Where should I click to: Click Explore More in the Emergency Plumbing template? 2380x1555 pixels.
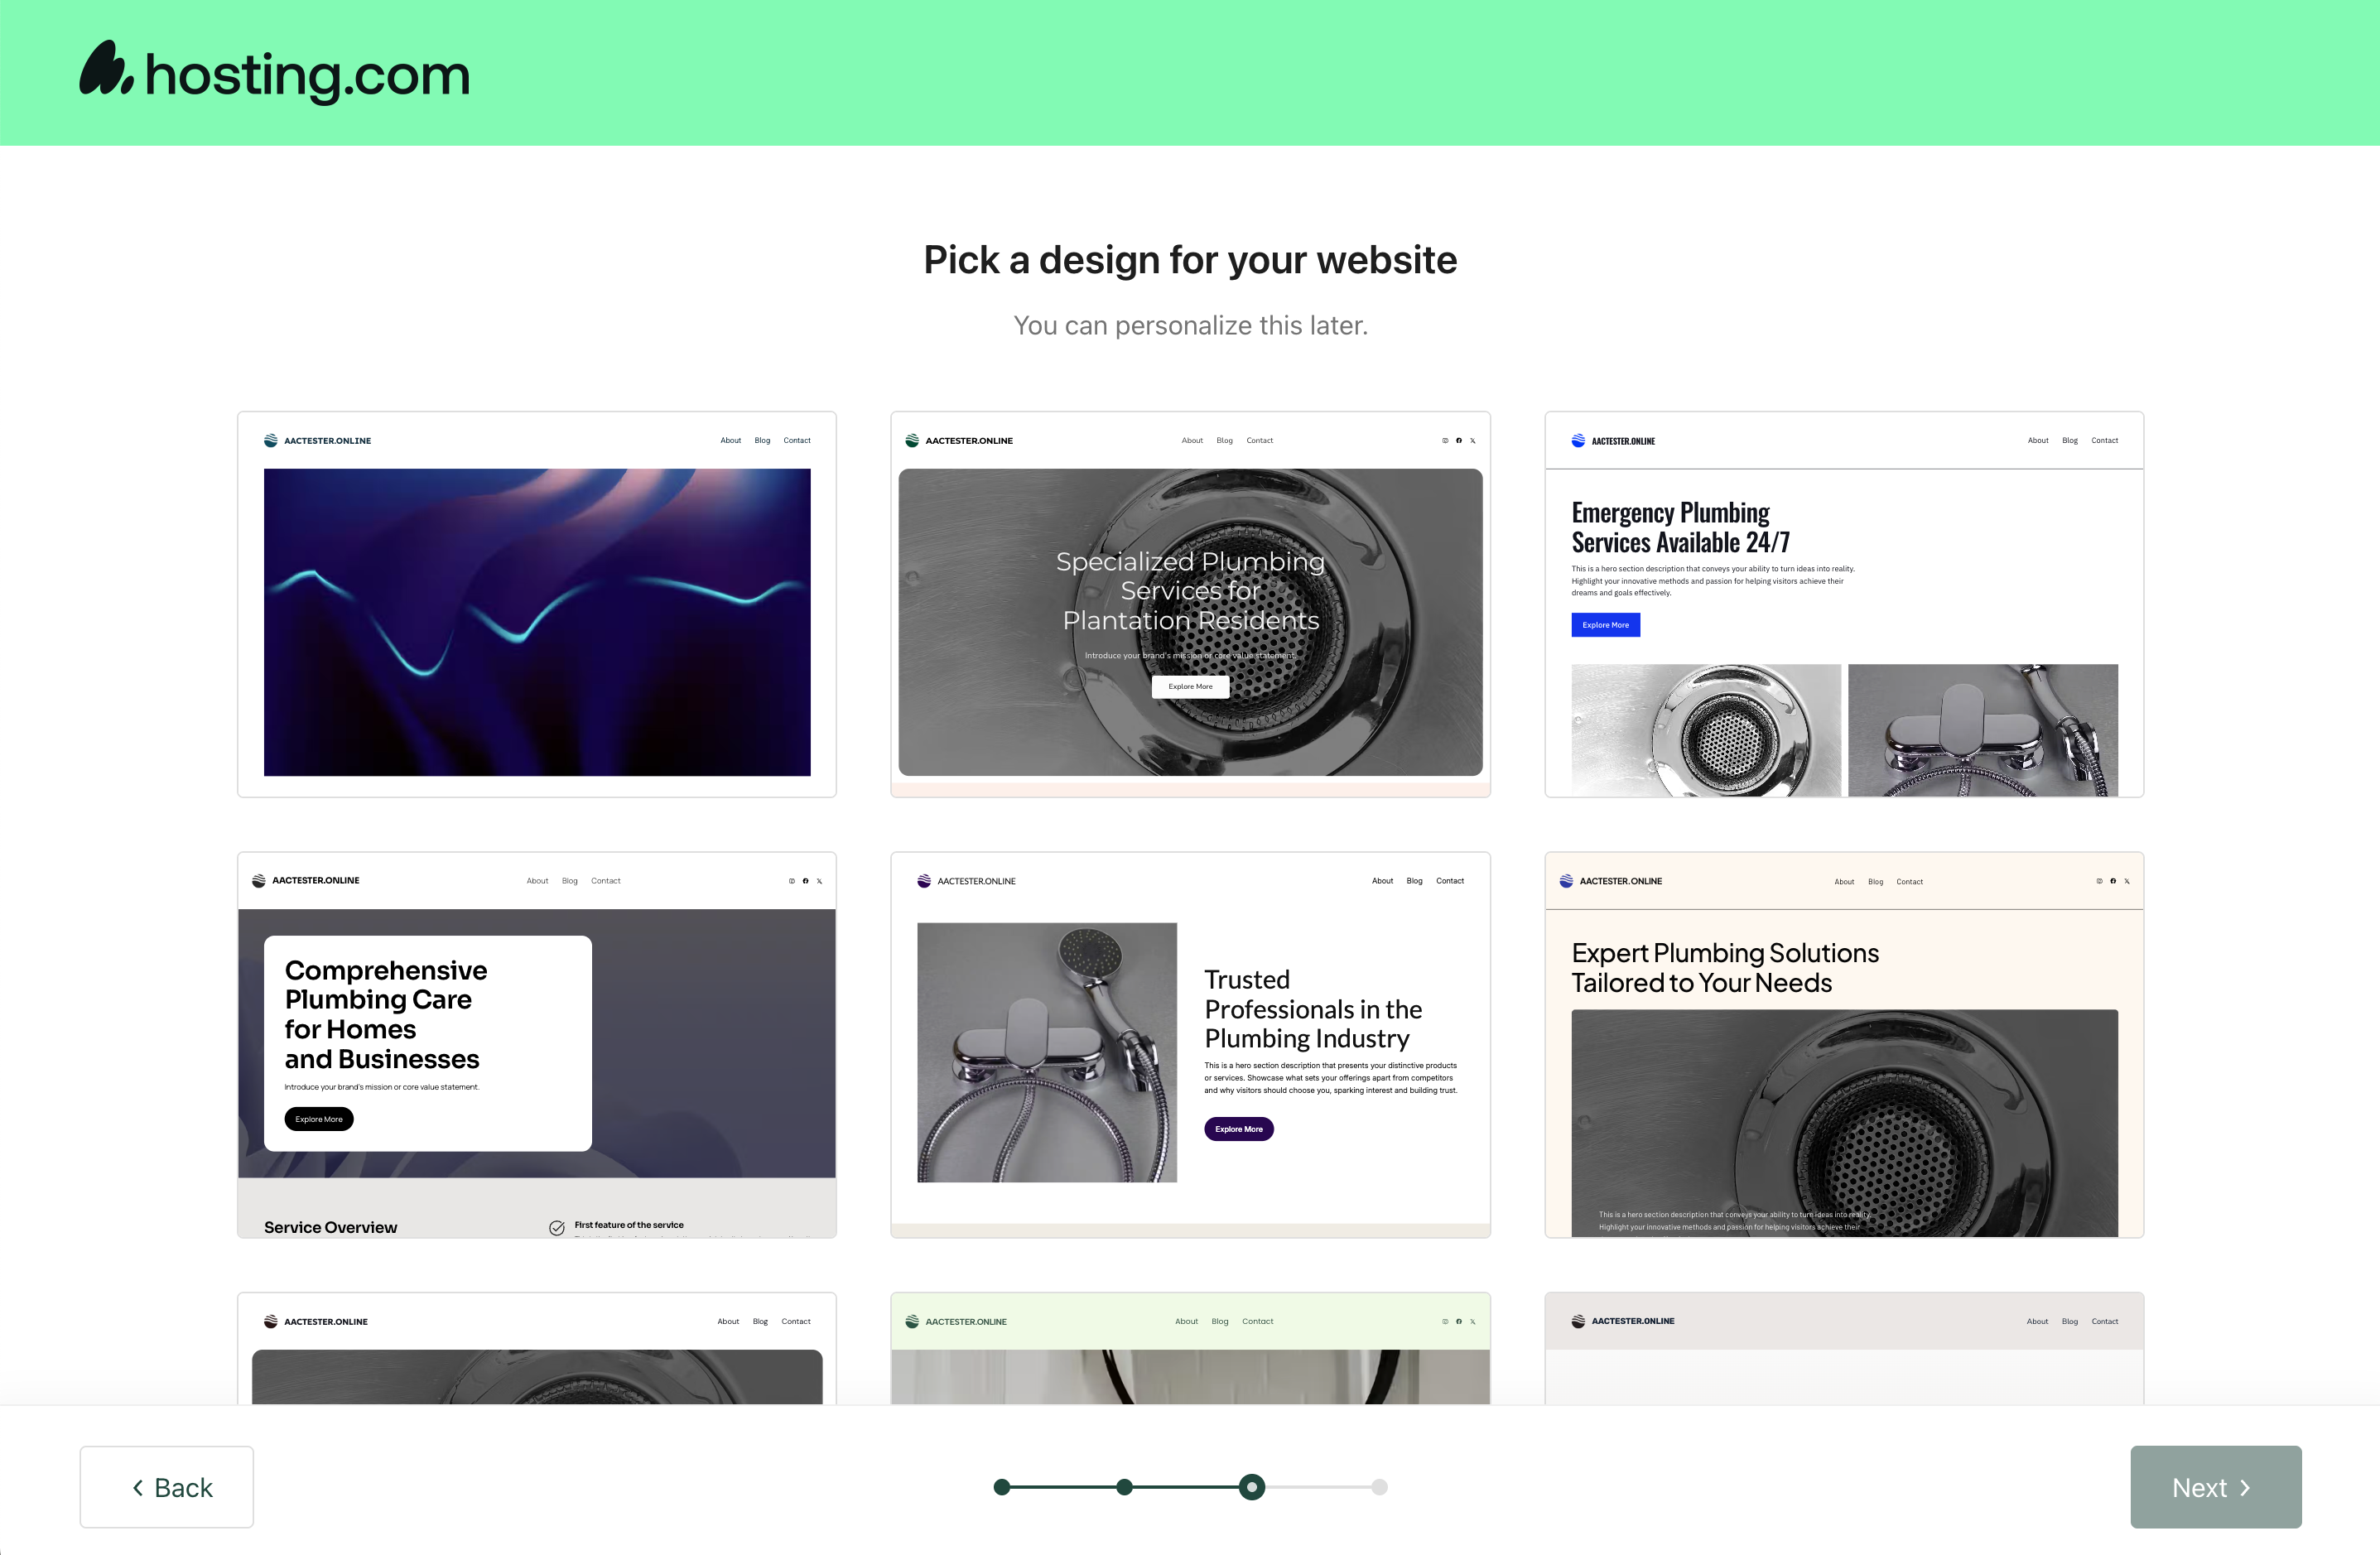point(1605,624)
